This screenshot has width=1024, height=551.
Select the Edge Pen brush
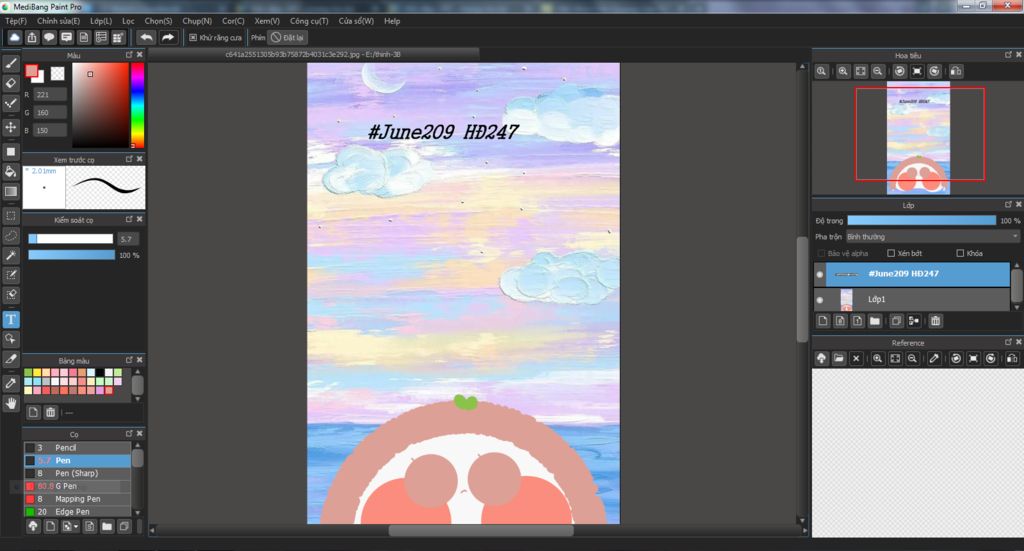[78, 512]
